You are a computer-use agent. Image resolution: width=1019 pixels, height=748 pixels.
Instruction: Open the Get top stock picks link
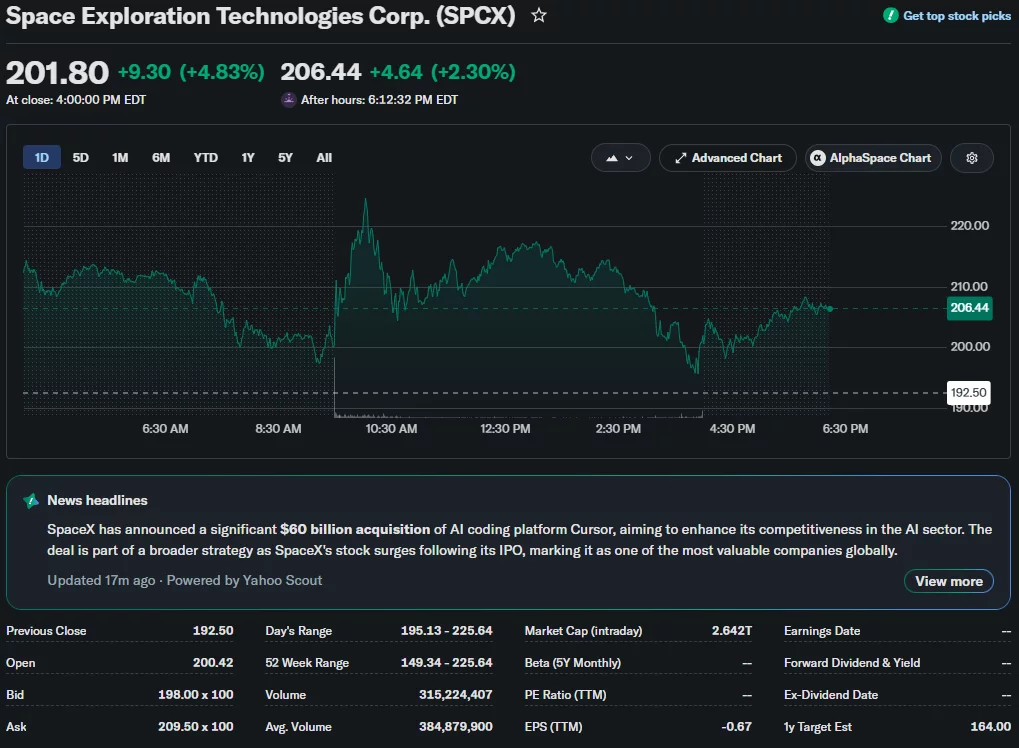click(957, 16)
